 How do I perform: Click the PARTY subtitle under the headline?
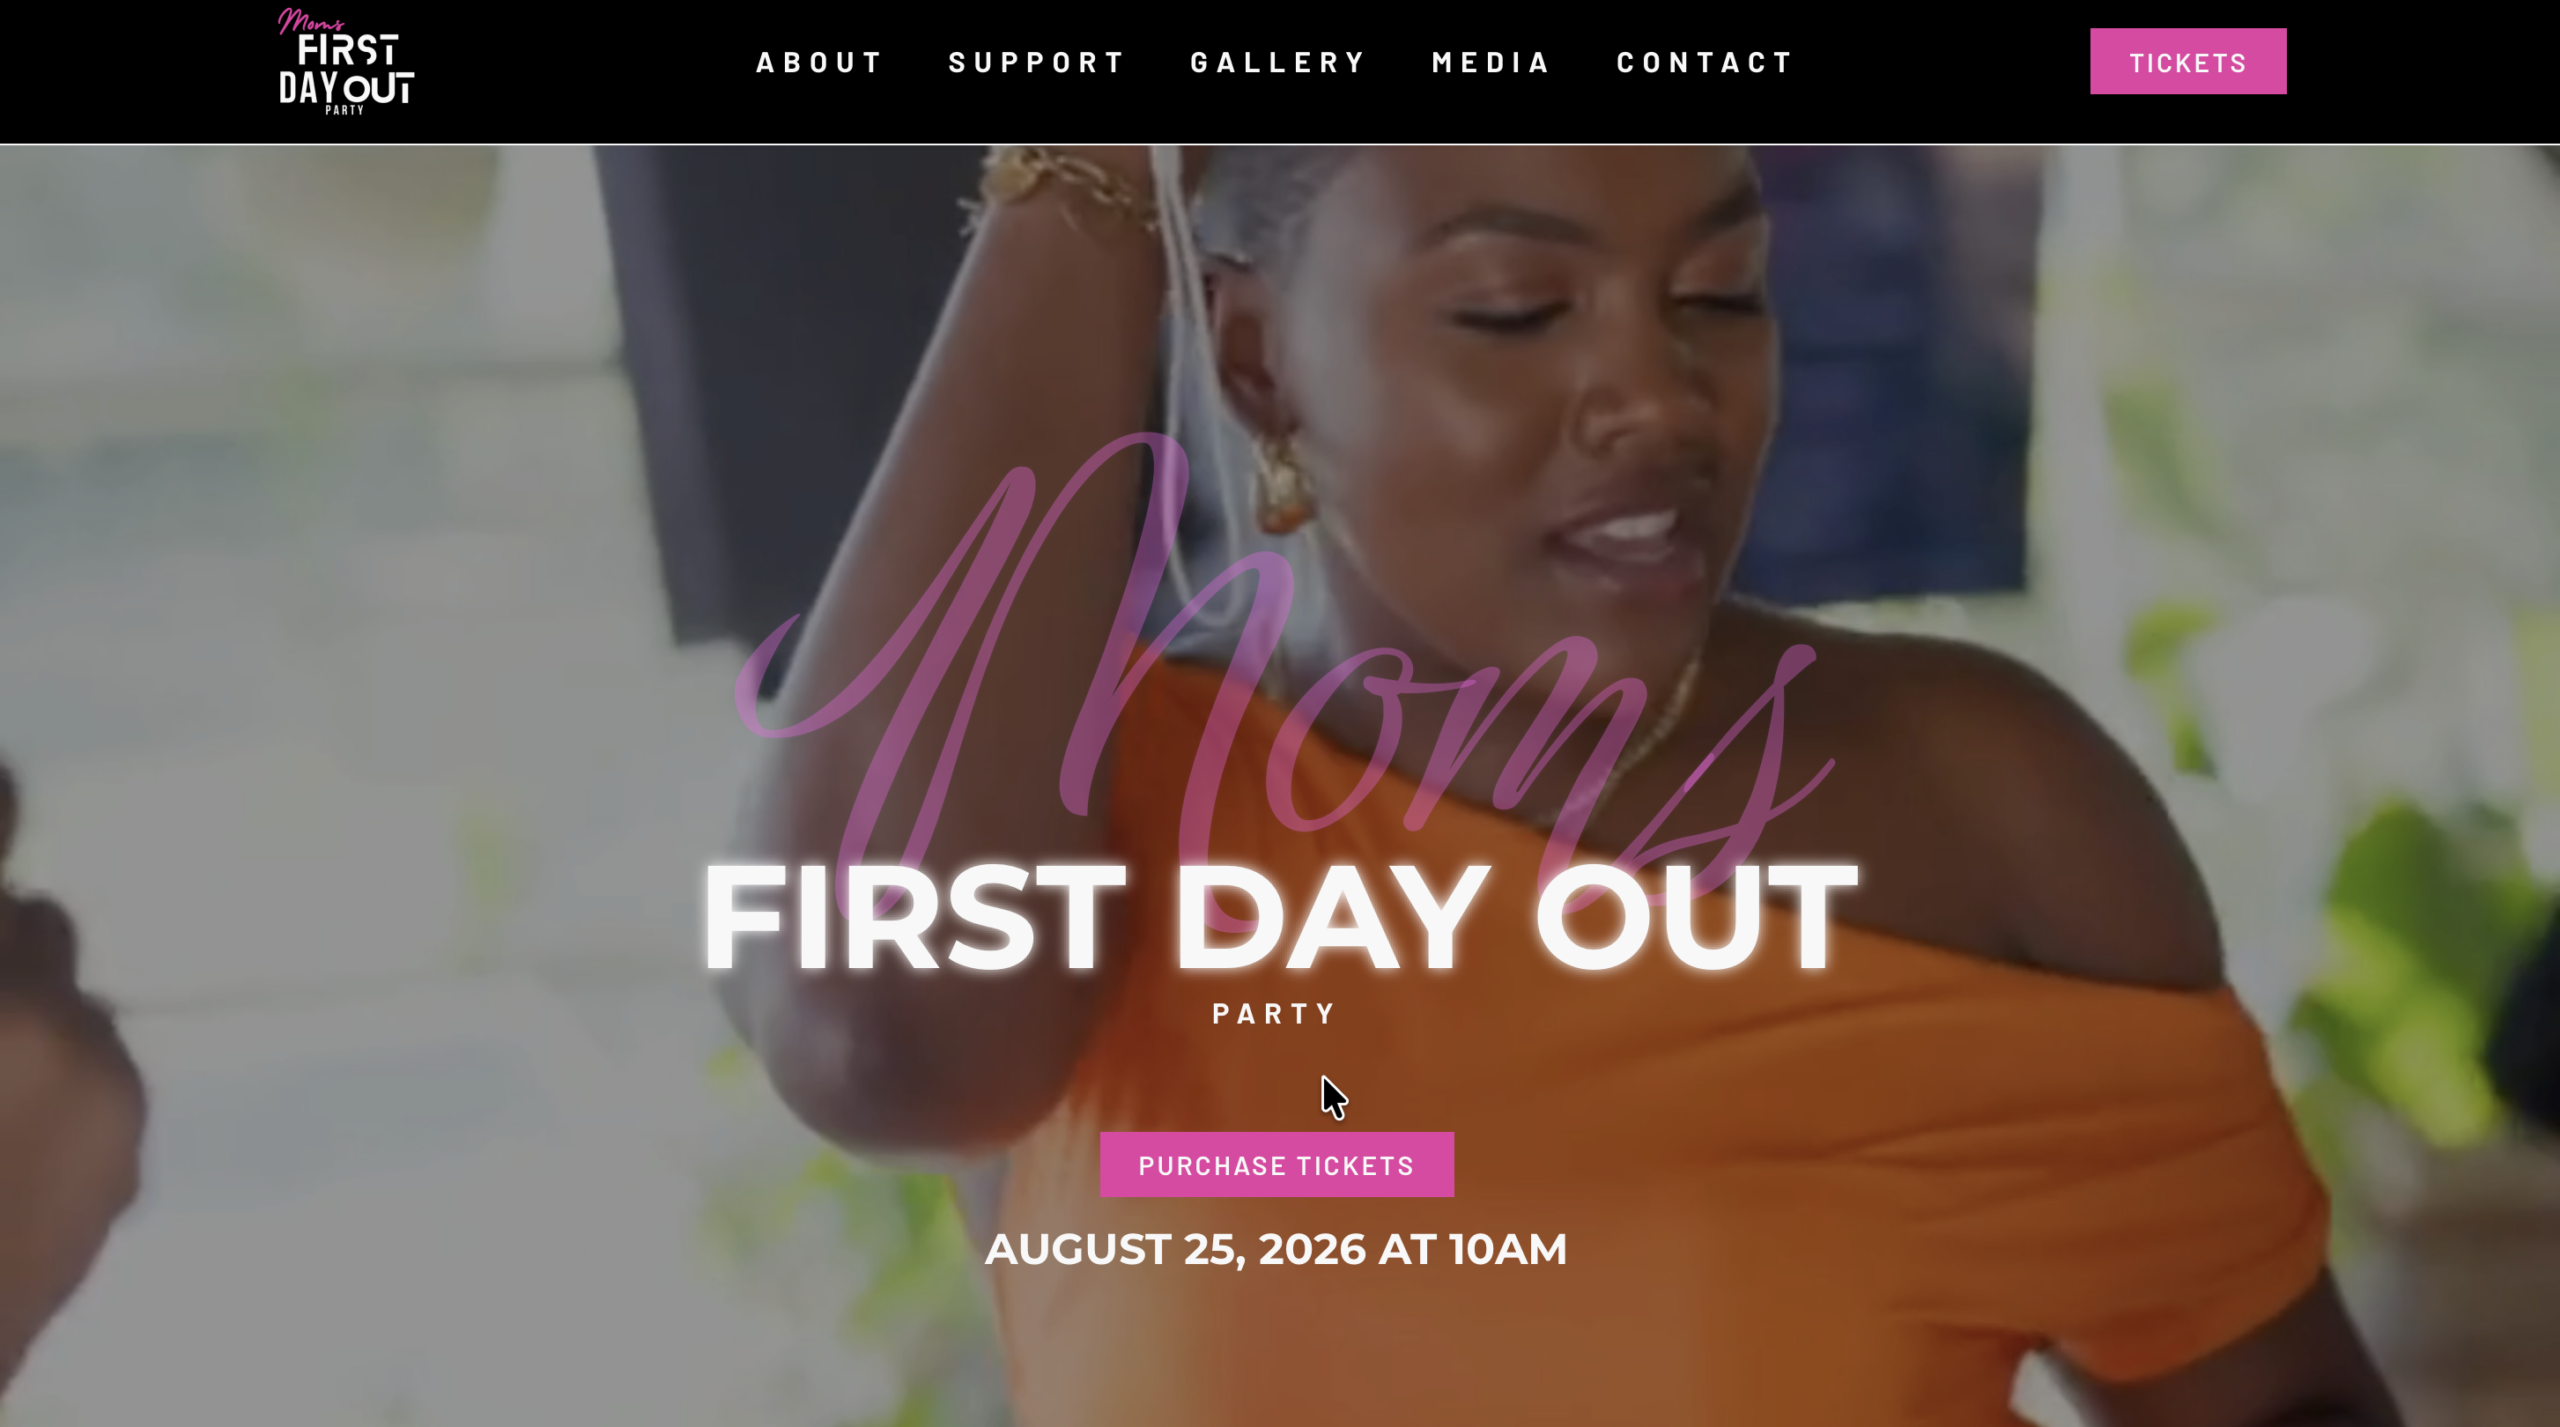(x=1274, y=1014)
